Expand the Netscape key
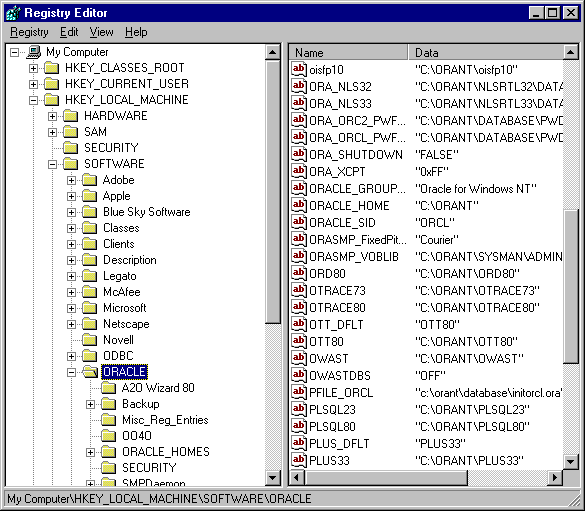 point(71,324)
